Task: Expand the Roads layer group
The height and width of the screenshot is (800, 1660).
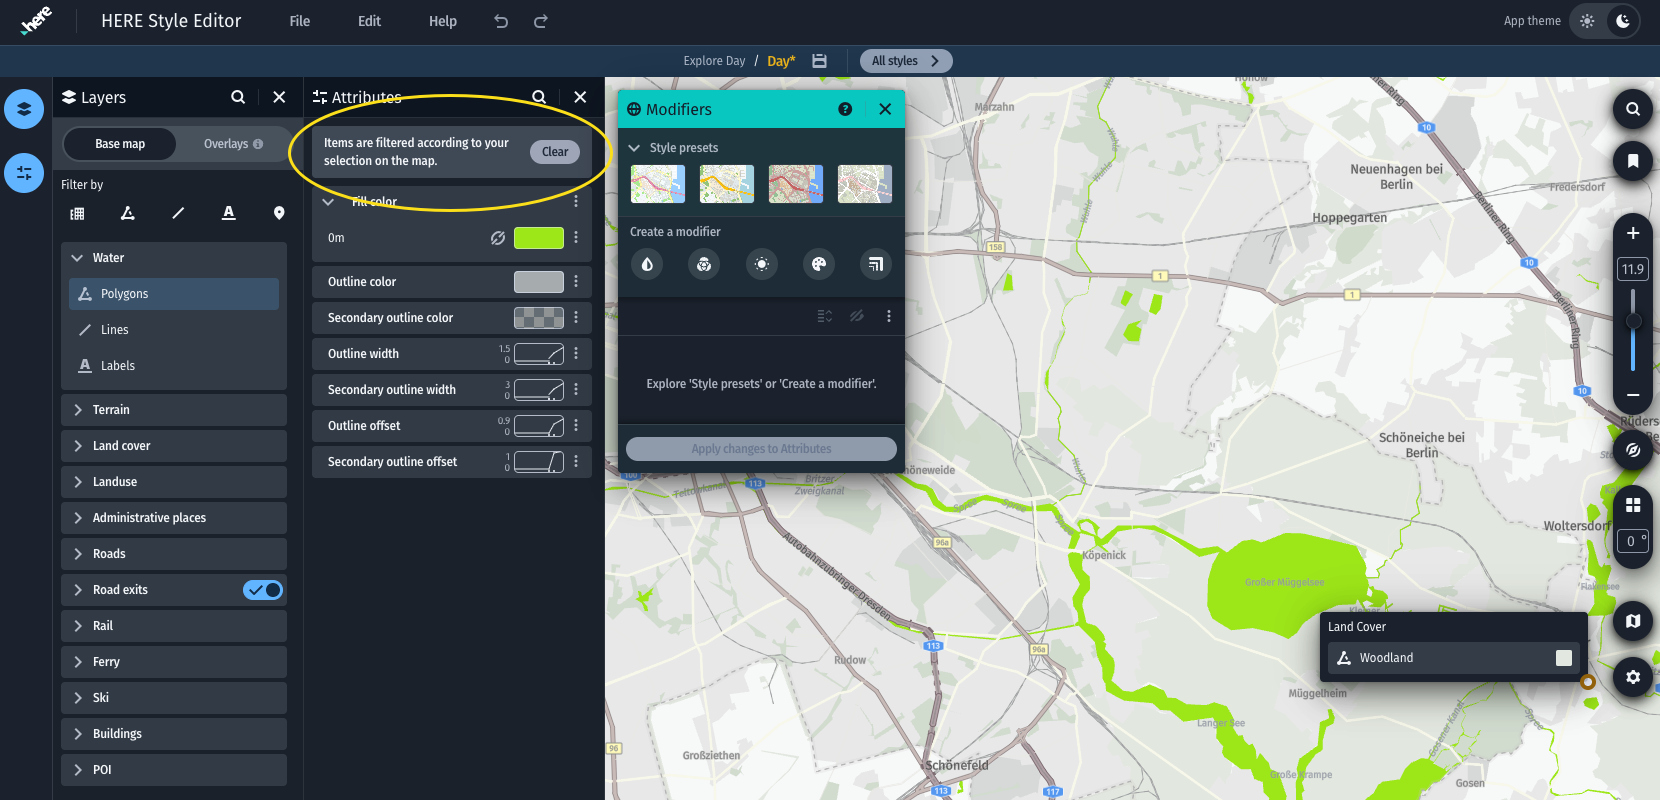Action: pos(77,554)
